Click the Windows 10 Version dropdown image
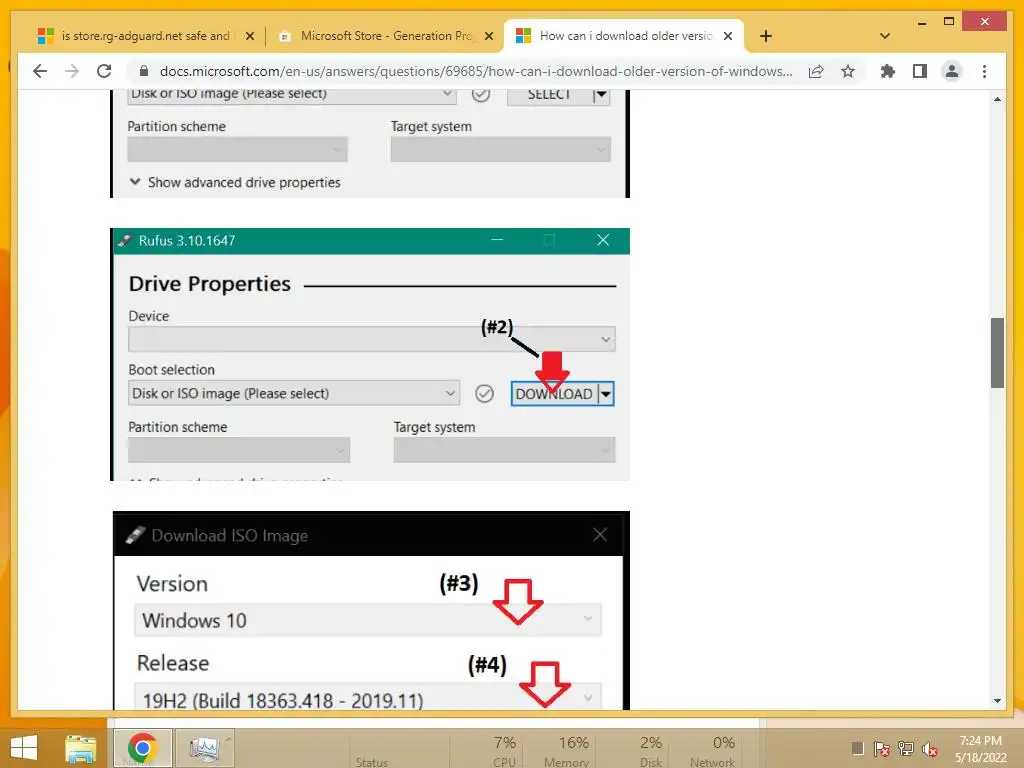Screen dimensions: 1024x768 pyautogui.click(x=368, y=620)
